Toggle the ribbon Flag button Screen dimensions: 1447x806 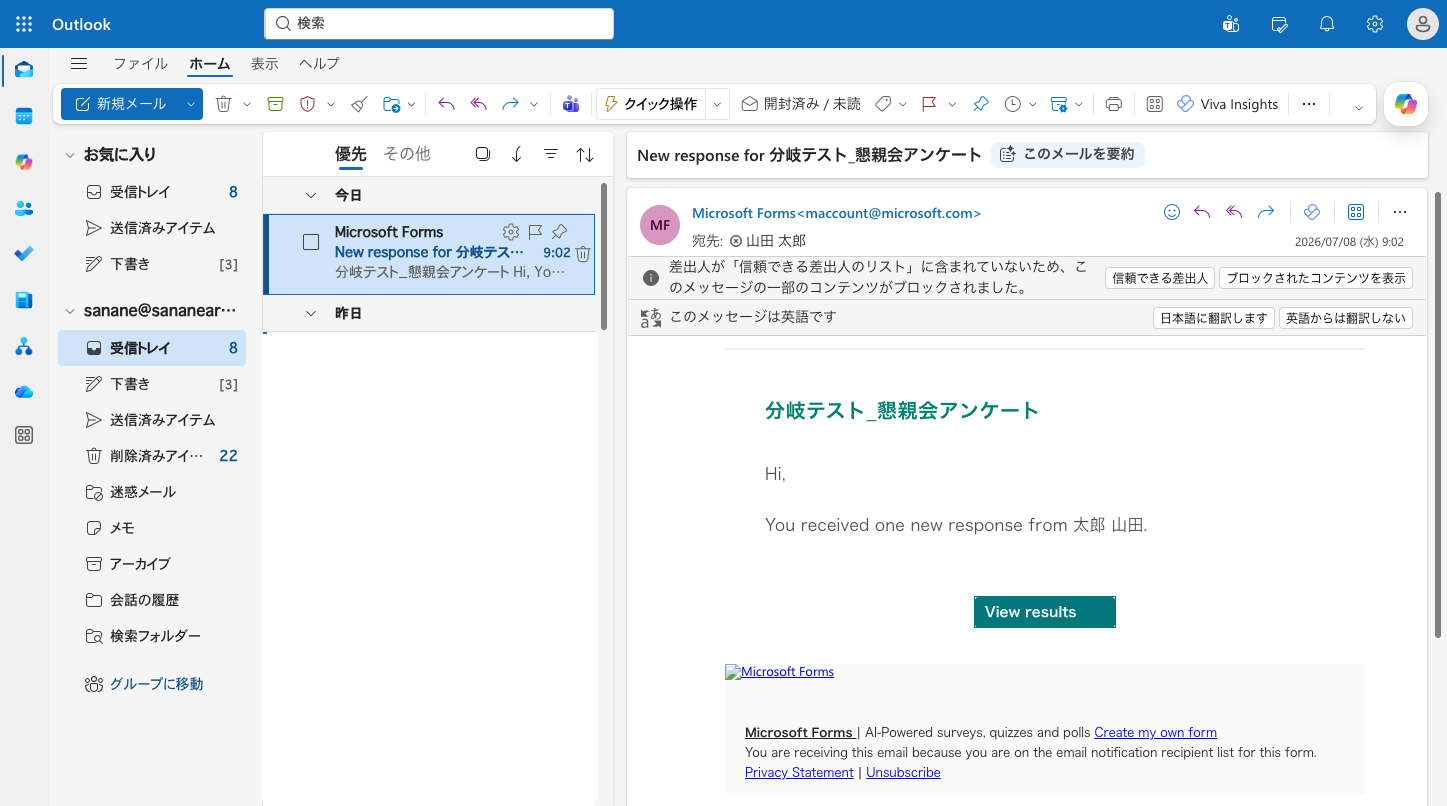click(x=929, y=104)
